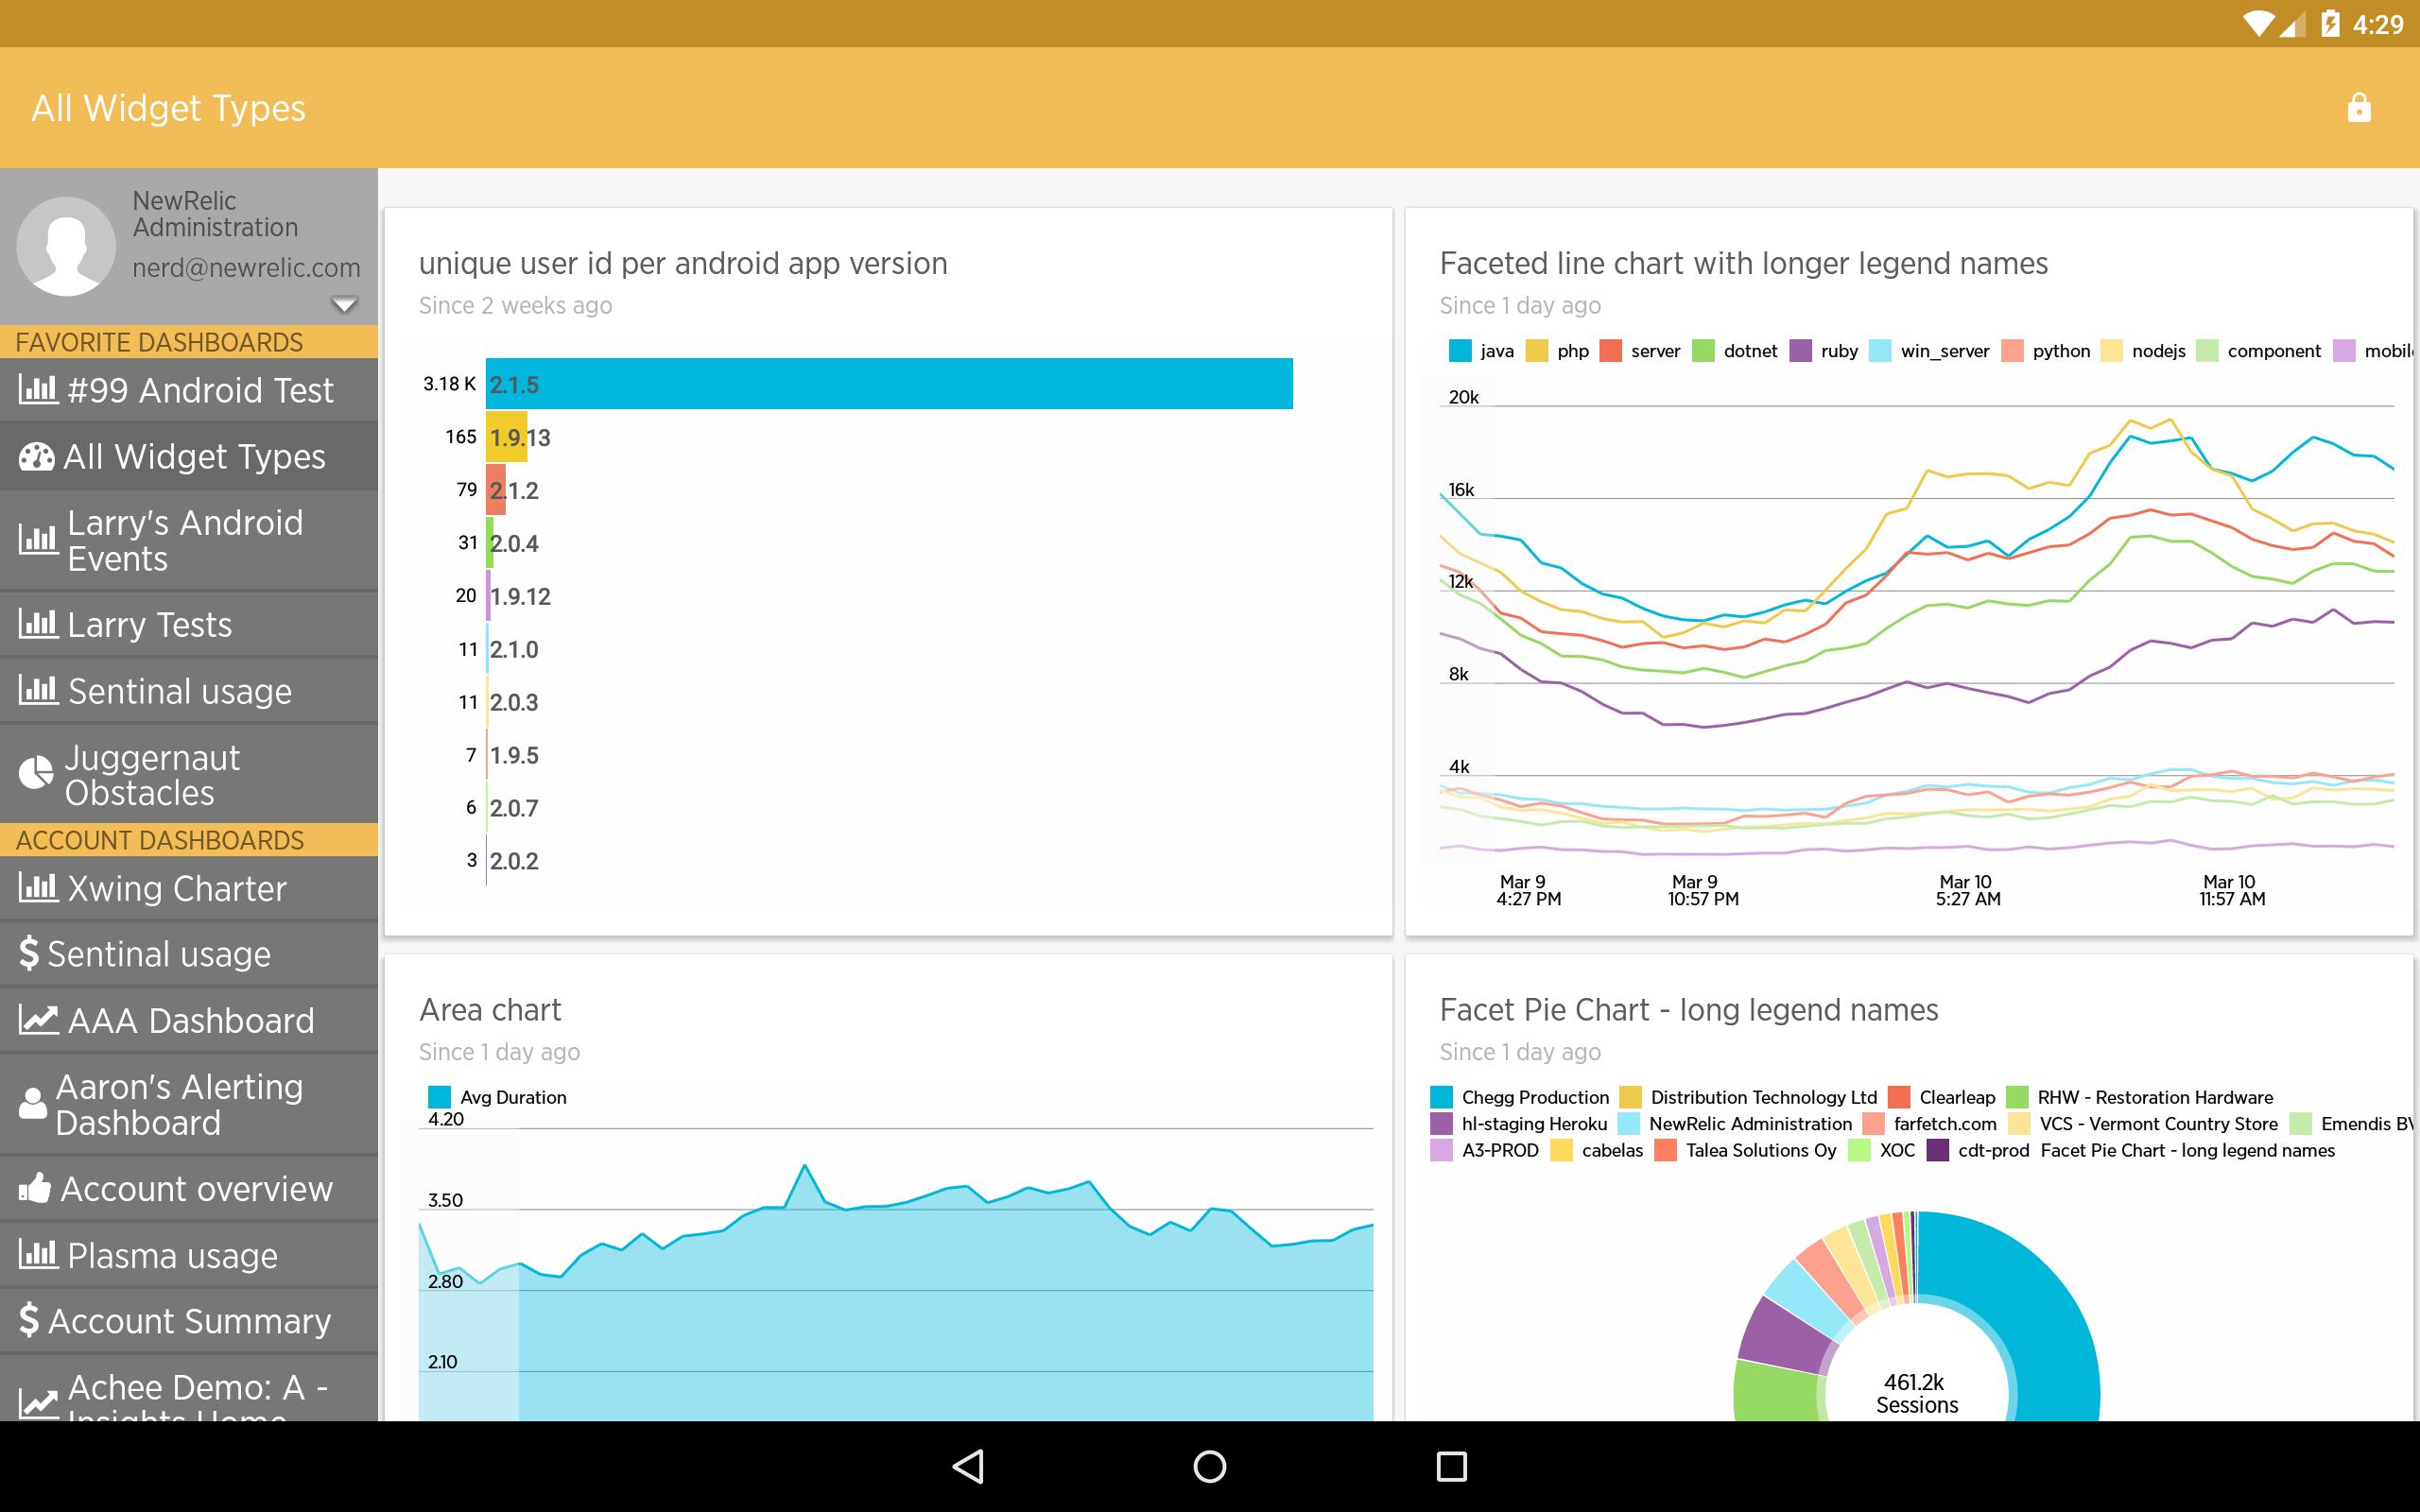Click the pie icon beside Juggernaut Obstacles
2420x1512 pixels.
36,773
